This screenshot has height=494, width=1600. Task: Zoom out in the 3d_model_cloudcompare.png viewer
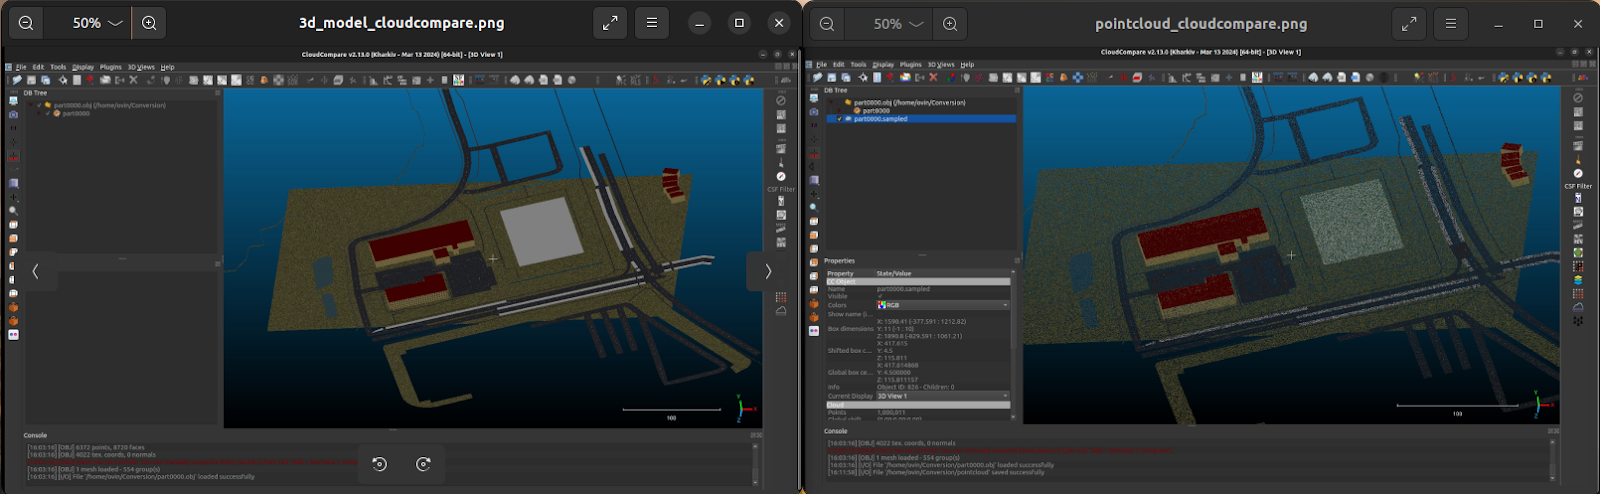click(26, 23)
